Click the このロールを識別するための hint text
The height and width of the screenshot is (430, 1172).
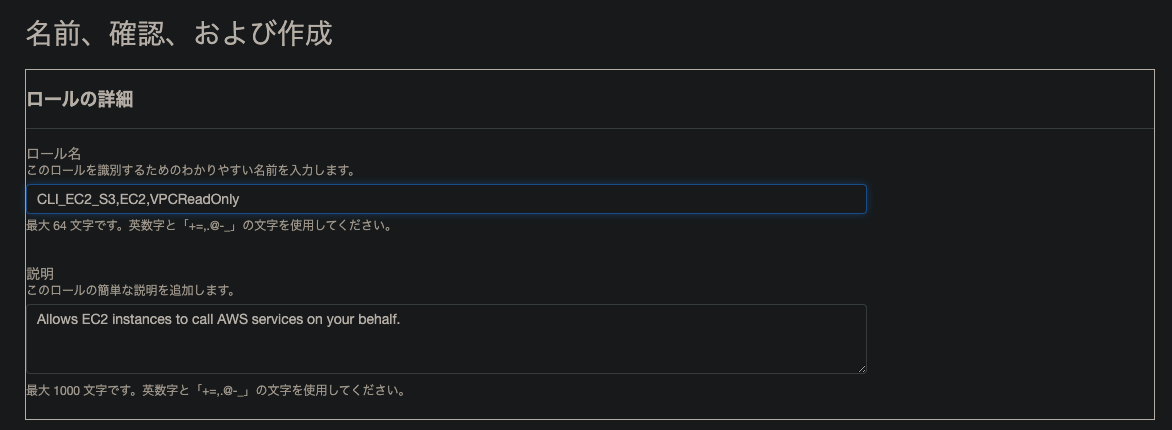pyautogui.click(x=191, y=170)
